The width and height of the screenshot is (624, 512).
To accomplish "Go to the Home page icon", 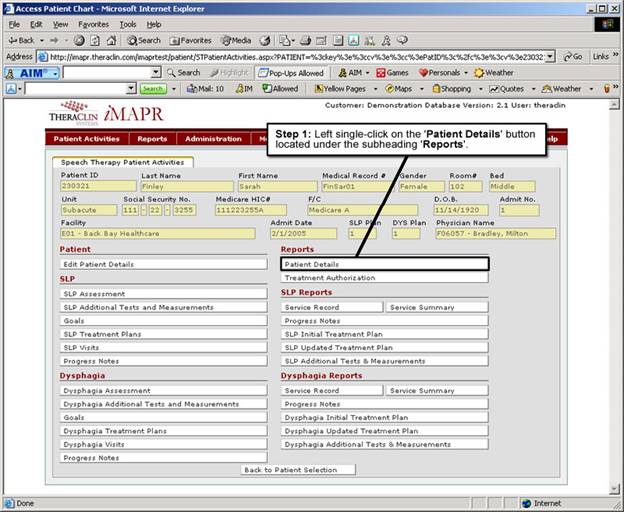I will tap(111, 40).
